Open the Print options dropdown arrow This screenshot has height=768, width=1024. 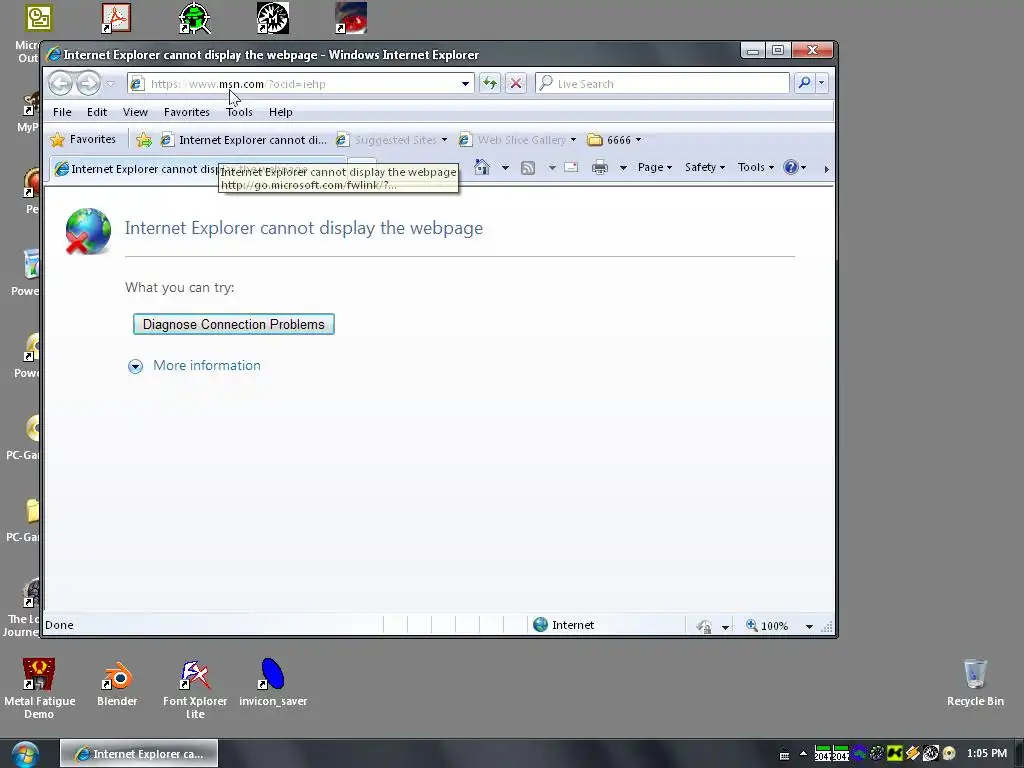pos(623,168)
